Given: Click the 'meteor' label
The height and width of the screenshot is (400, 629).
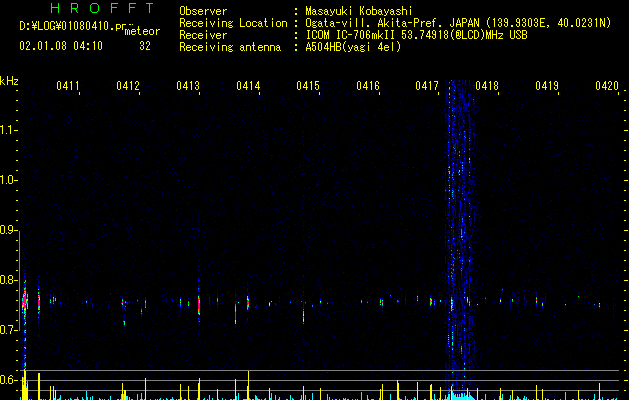Looking at the screenshot, I should [142, 31].
